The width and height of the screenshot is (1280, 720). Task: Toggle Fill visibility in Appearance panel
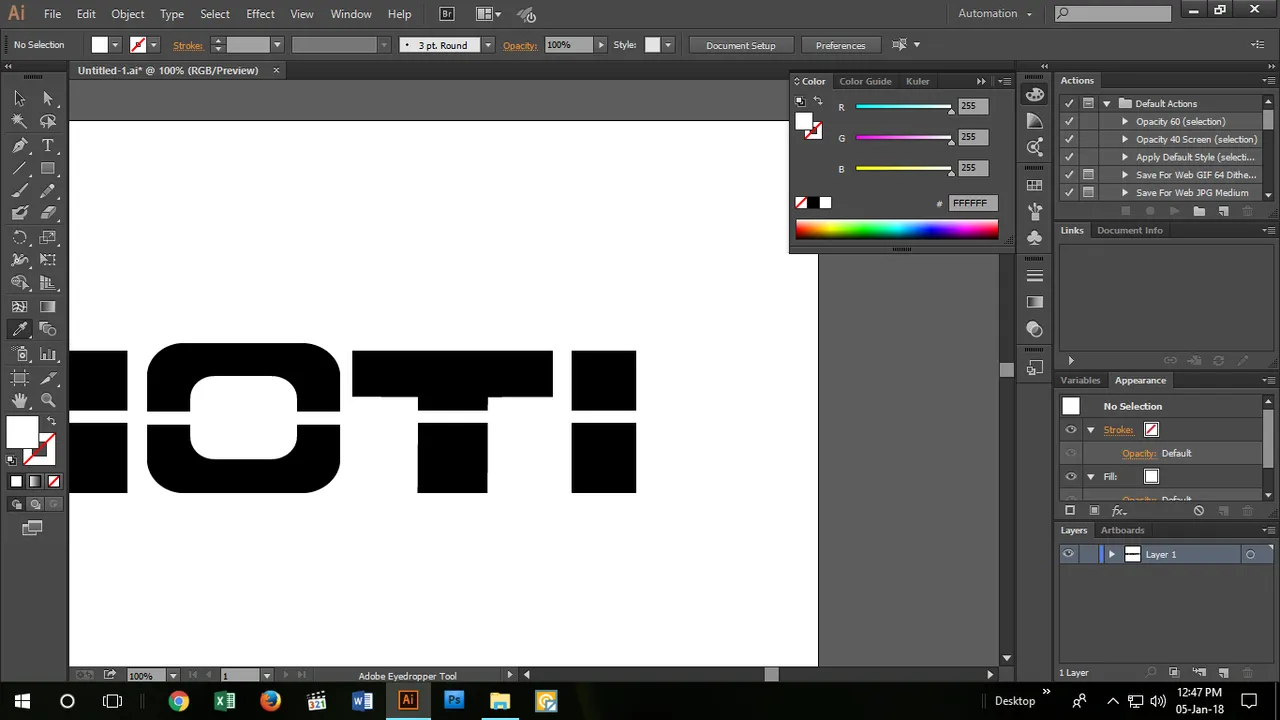click(x=1071, y=477)
